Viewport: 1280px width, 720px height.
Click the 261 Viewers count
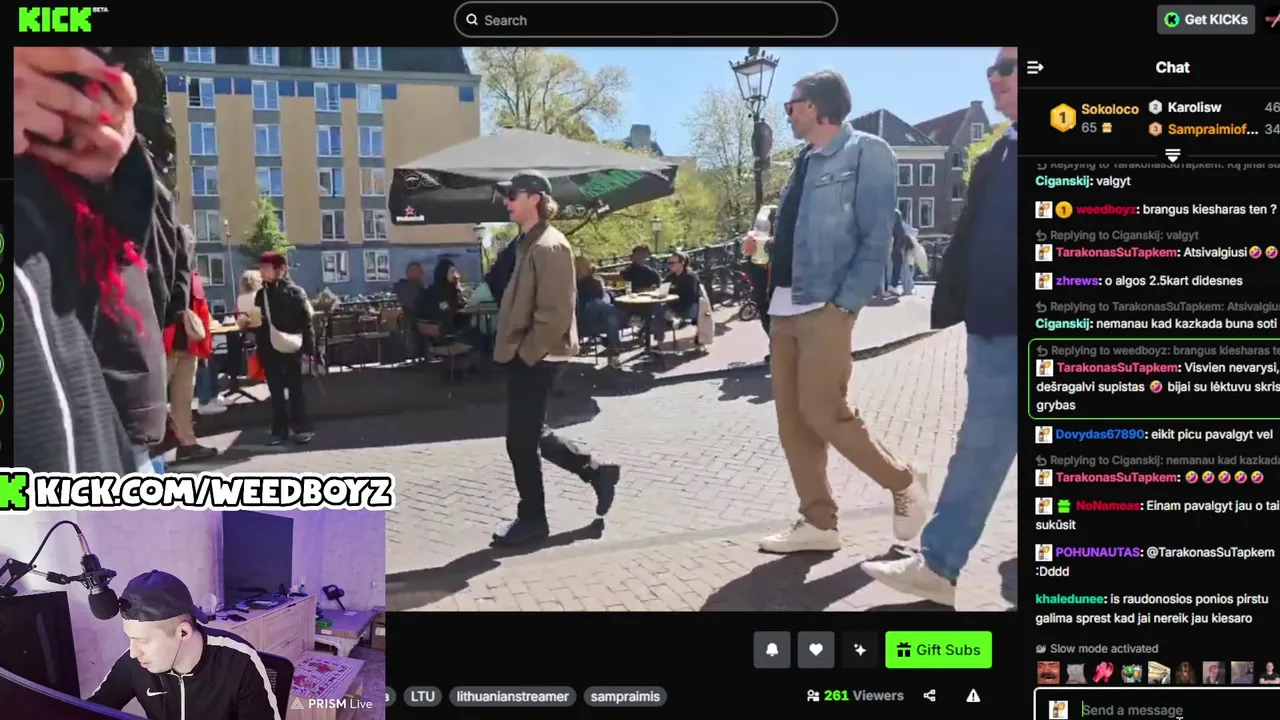pos(855,696)
